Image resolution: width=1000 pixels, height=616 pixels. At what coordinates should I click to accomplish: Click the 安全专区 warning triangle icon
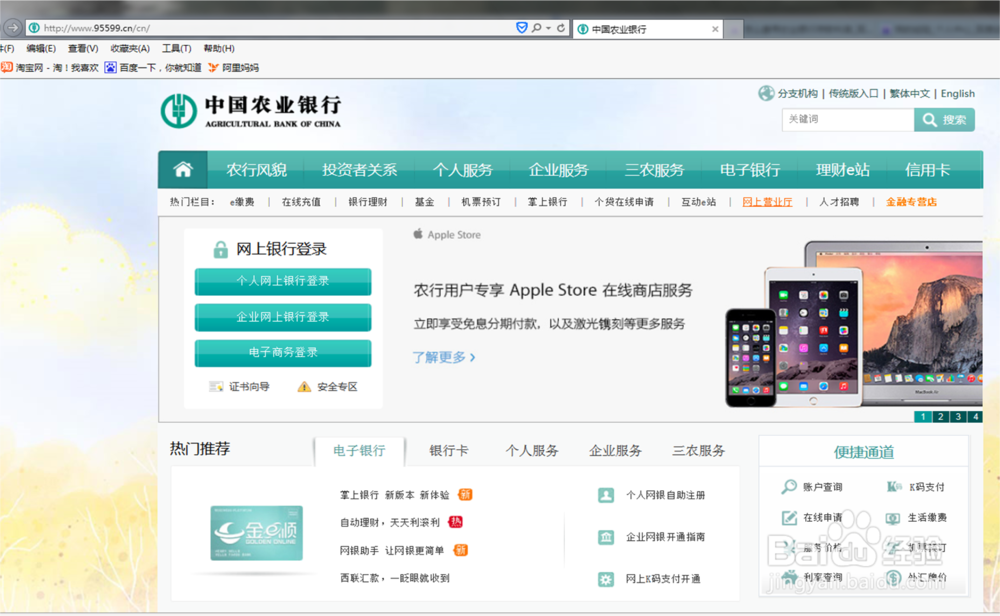pos(304,386)
